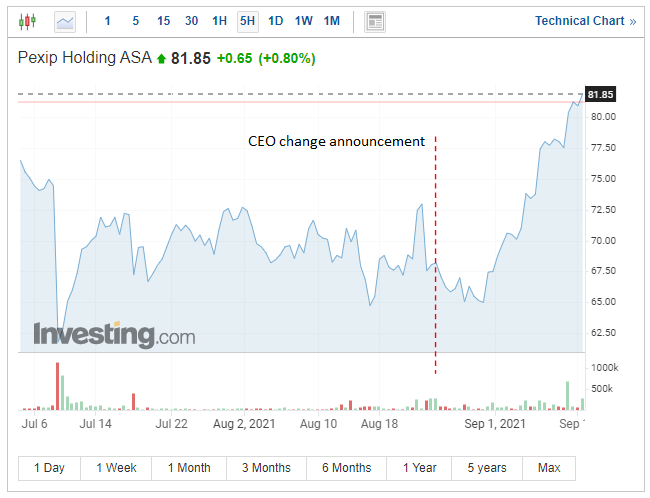Click the (+0.80%) percent change
This screenshot has height=498, width=650.
(286, 58)
